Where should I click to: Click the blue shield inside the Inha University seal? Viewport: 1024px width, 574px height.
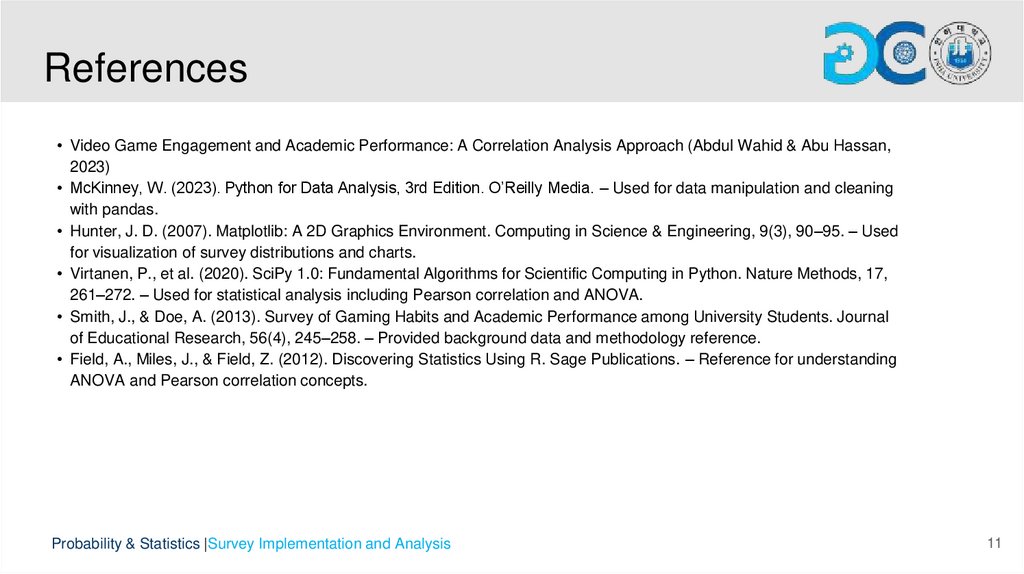click(962, 53)
